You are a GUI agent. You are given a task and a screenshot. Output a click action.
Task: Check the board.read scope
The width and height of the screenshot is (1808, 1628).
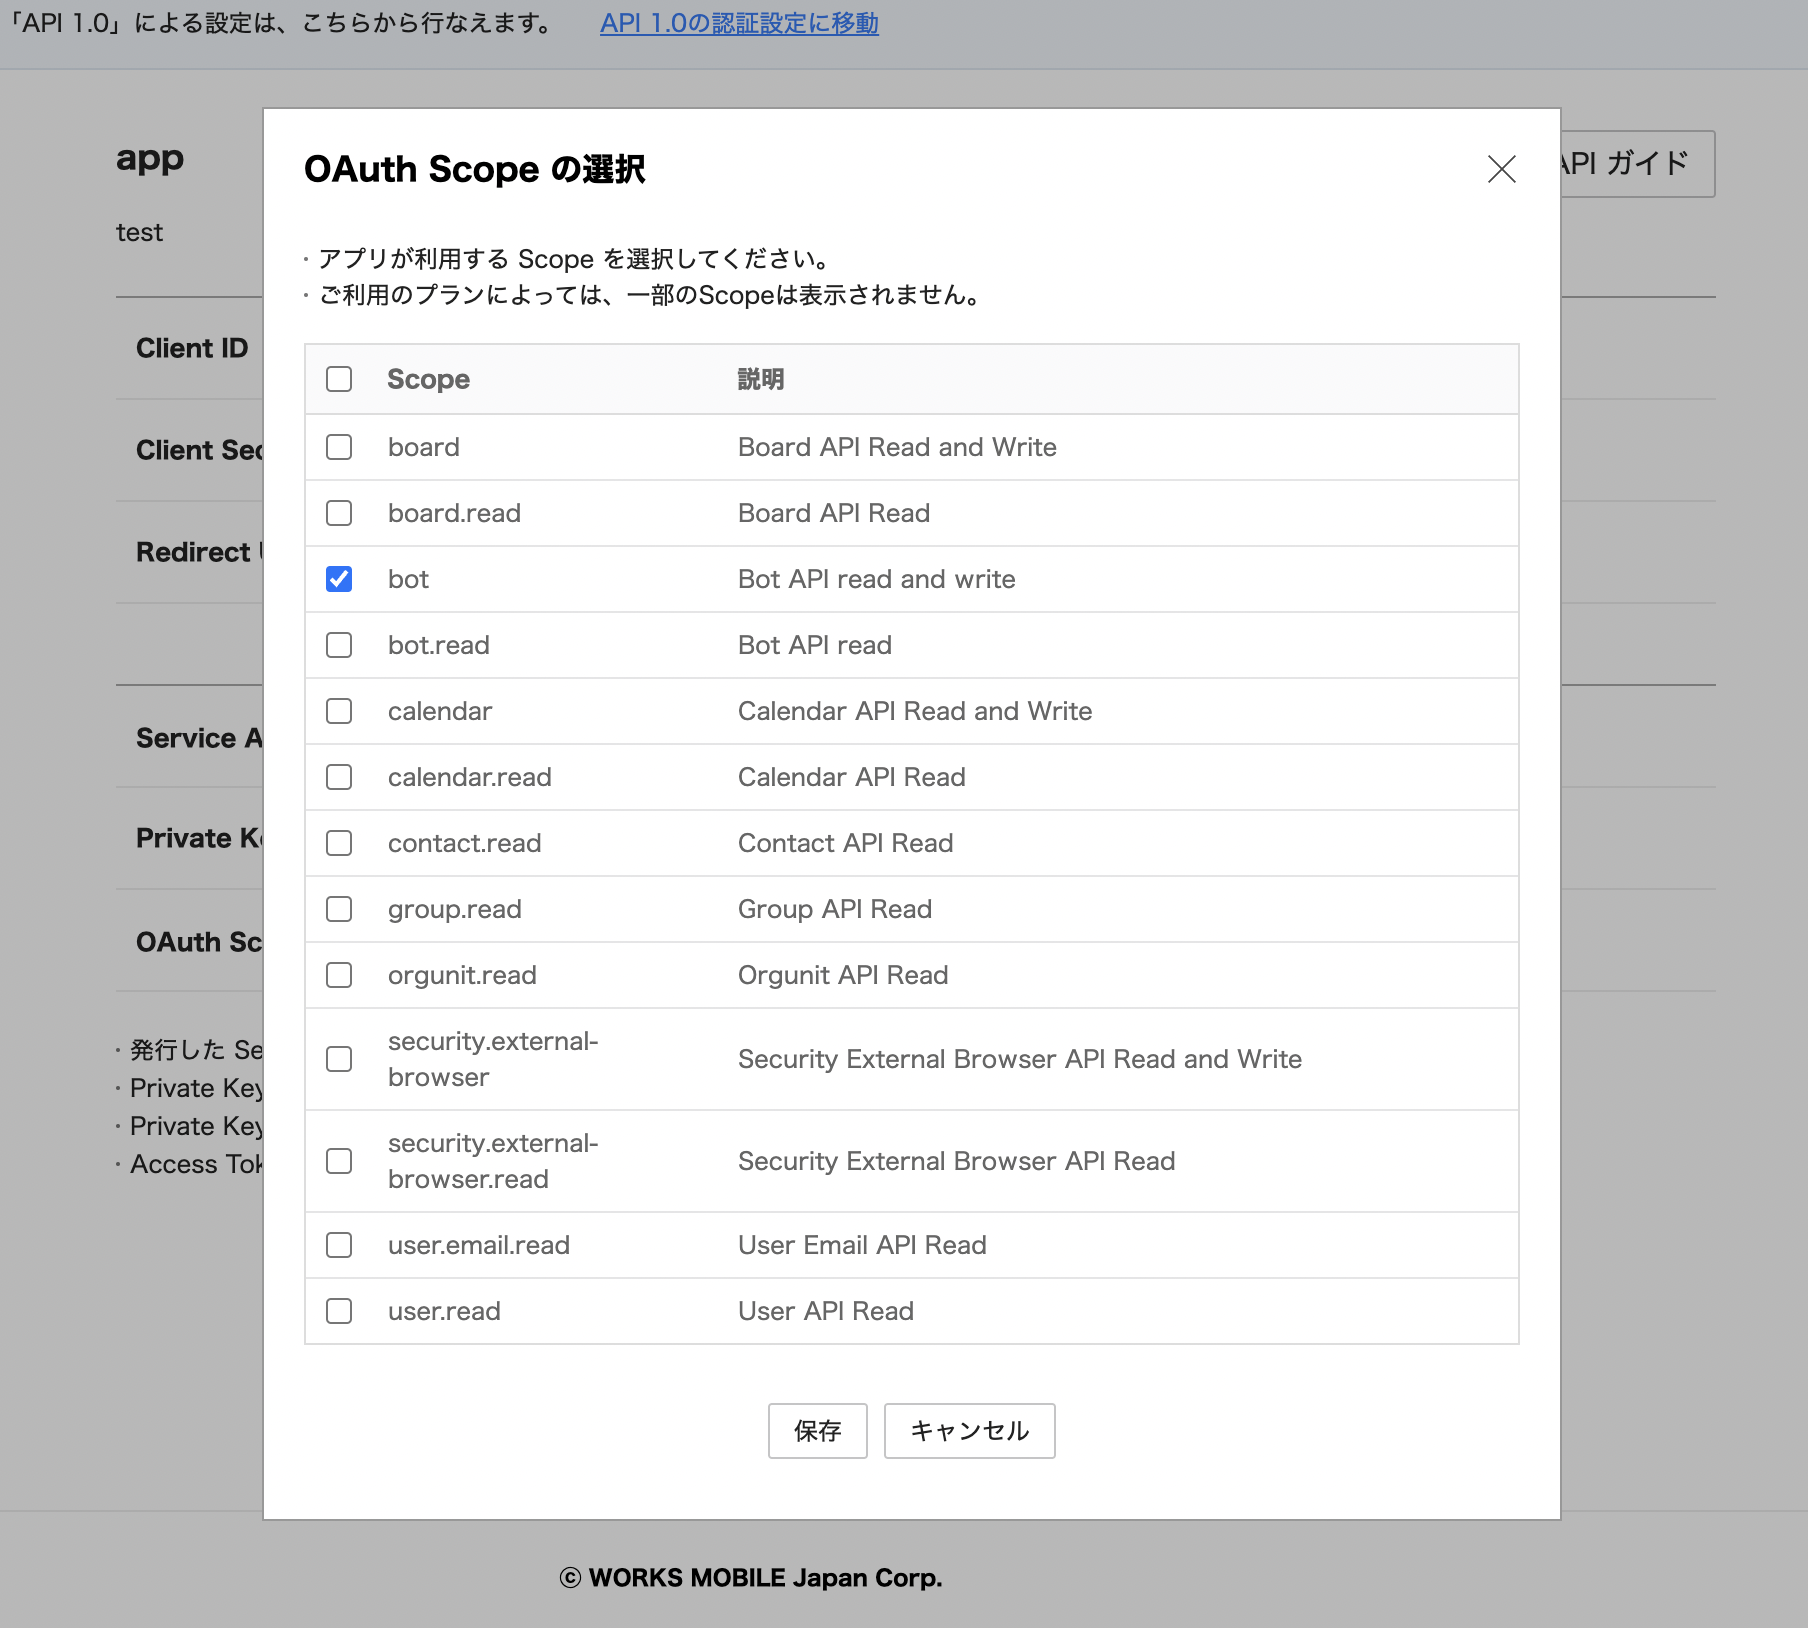[339, 513]
